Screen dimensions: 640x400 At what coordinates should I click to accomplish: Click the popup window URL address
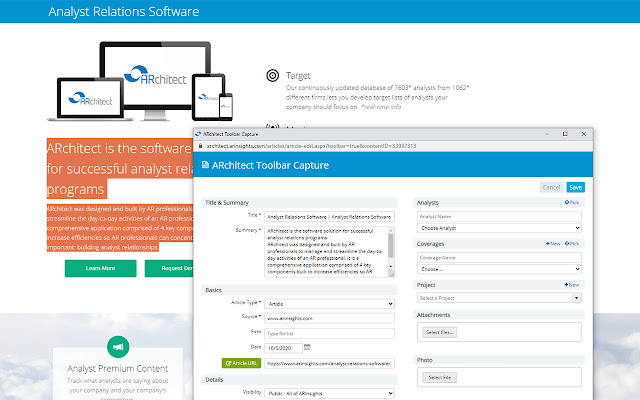tap(311, 146)
